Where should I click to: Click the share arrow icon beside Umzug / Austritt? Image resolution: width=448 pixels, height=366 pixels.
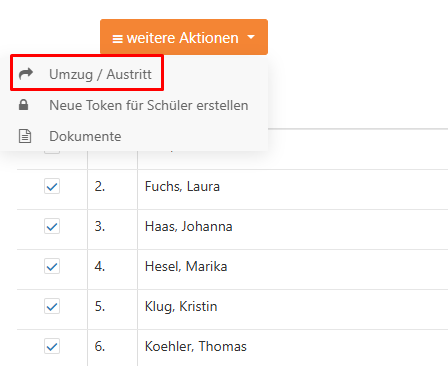pos(26,74)
